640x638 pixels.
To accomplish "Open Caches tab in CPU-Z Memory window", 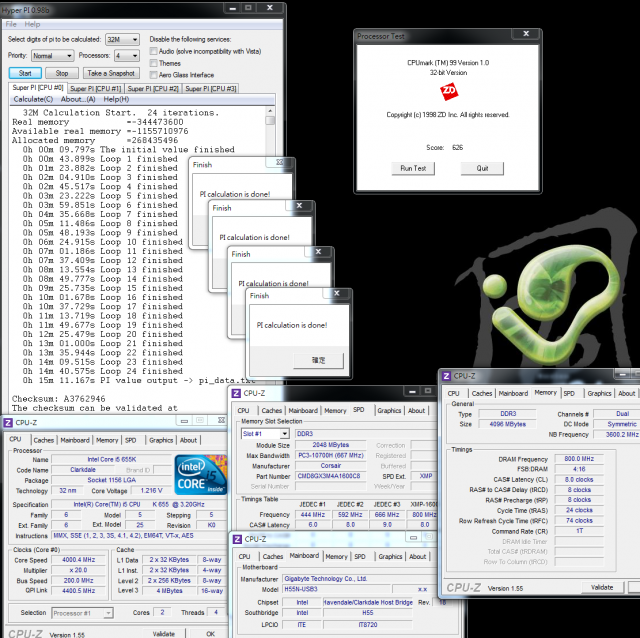I will (482, 393).
